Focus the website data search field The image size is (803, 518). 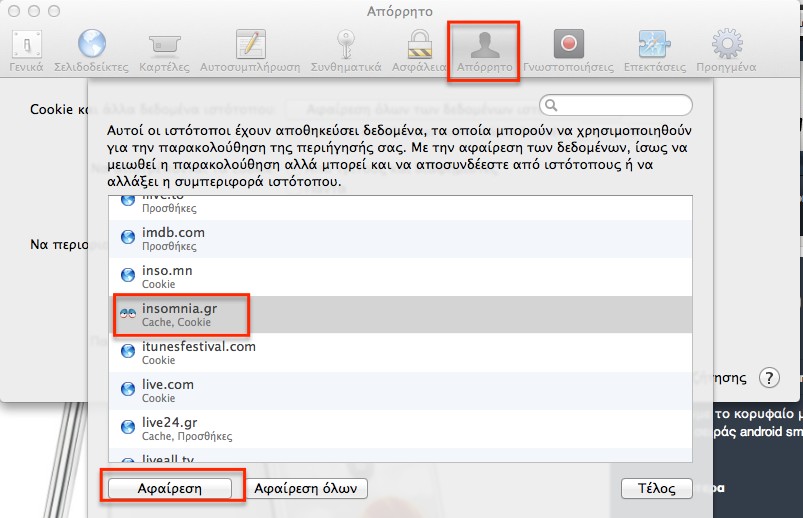[x=616, y=106]
